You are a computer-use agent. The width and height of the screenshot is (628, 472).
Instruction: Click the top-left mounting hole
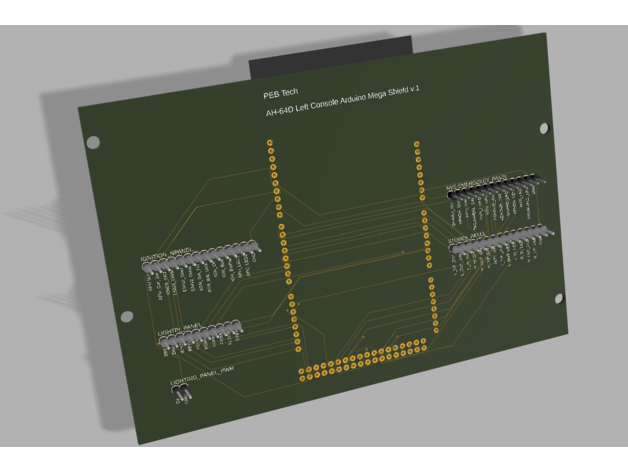pos(93,143)
